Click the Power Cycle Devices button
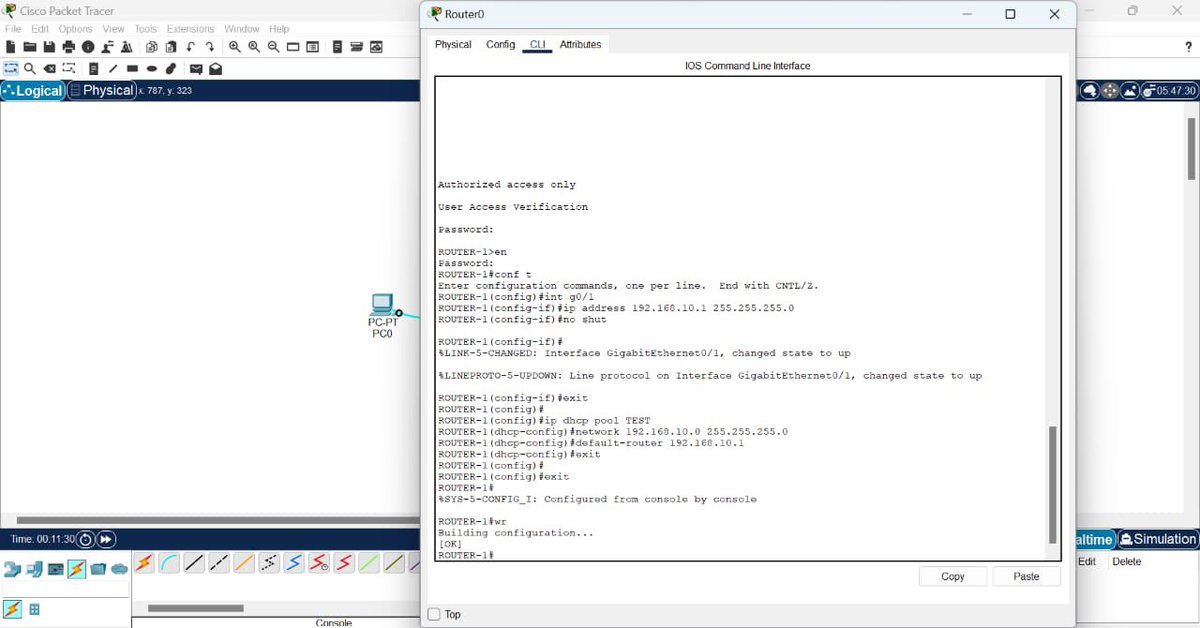The width and height of the screenshot is (1200, 628). [x=85, y=539]
